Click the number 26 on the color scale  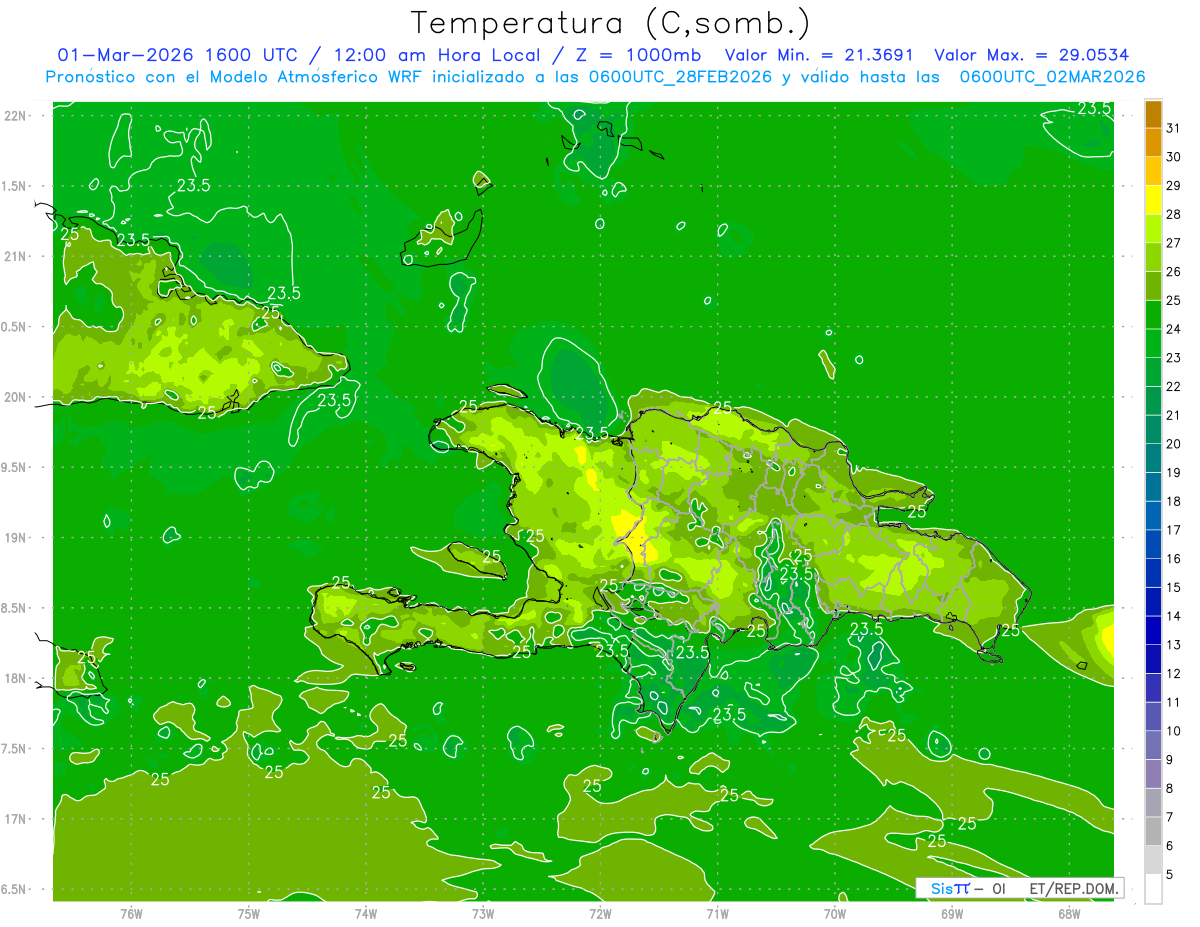[1174, 272]
